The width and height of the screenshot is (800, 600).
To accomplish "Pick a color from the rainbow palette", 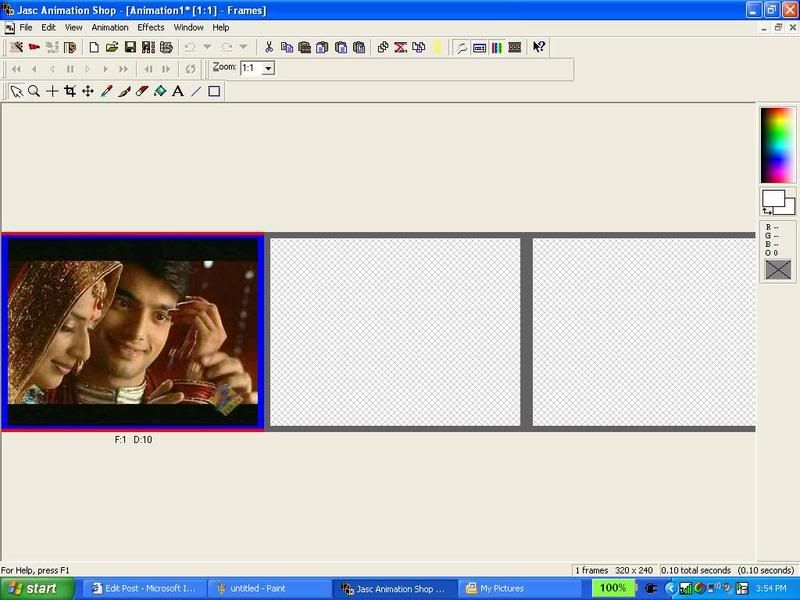I will 778,145.
